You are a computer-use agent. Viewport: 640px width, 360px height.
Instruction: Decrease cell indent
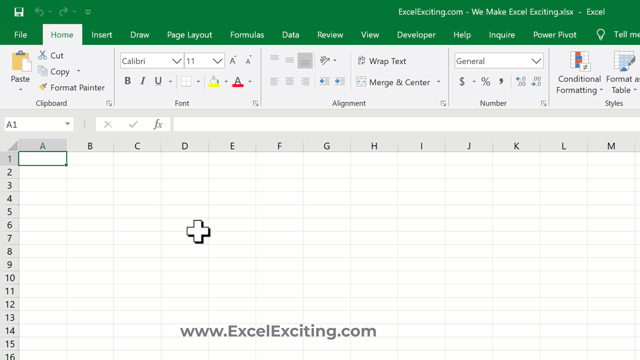[x=324, y=82]
